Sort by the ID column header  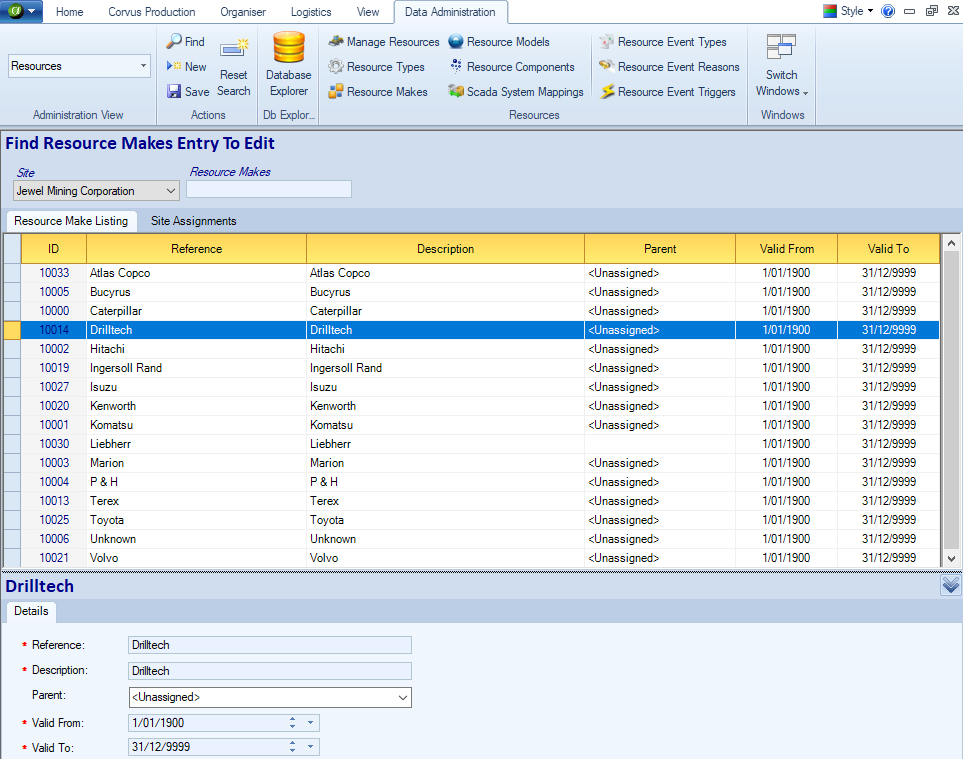tap(54, 249)
